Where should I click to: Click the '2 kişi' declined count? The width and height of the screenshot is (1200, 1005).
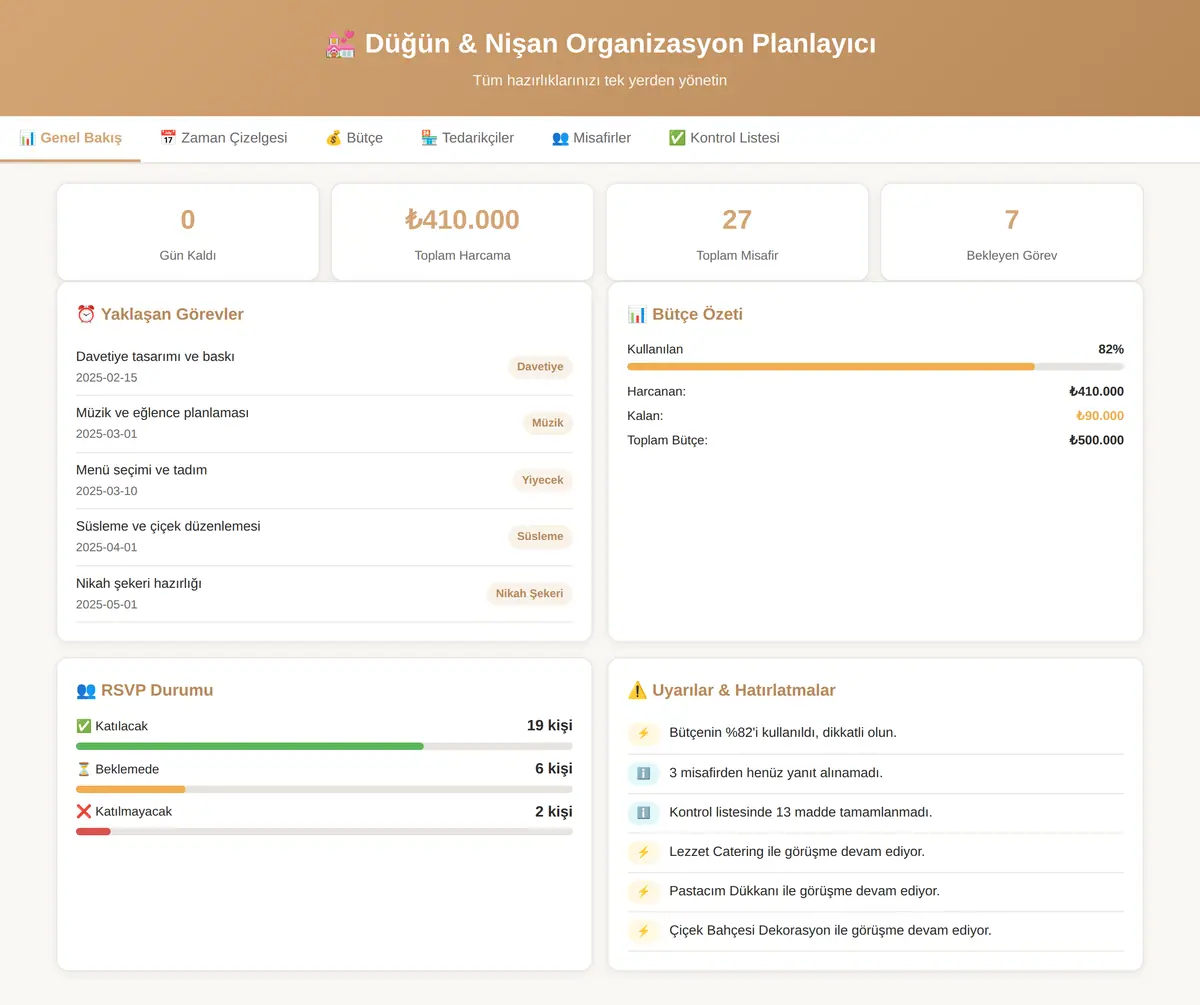[554, 811]
